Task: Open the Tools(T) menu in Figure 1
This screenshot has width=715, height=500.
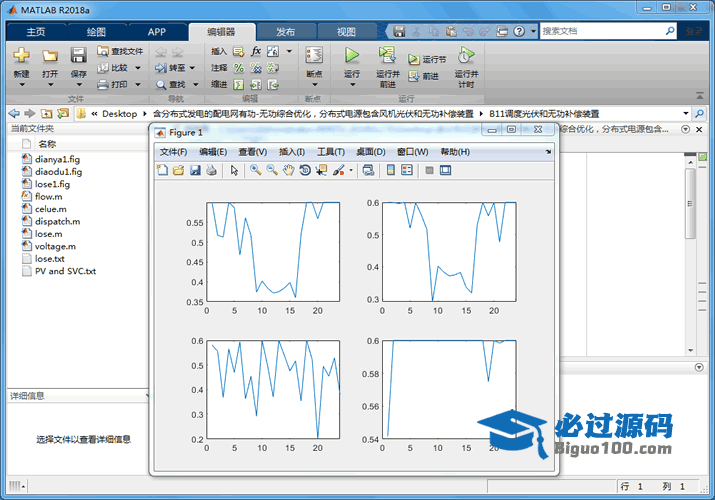Action: coord(331,152)
